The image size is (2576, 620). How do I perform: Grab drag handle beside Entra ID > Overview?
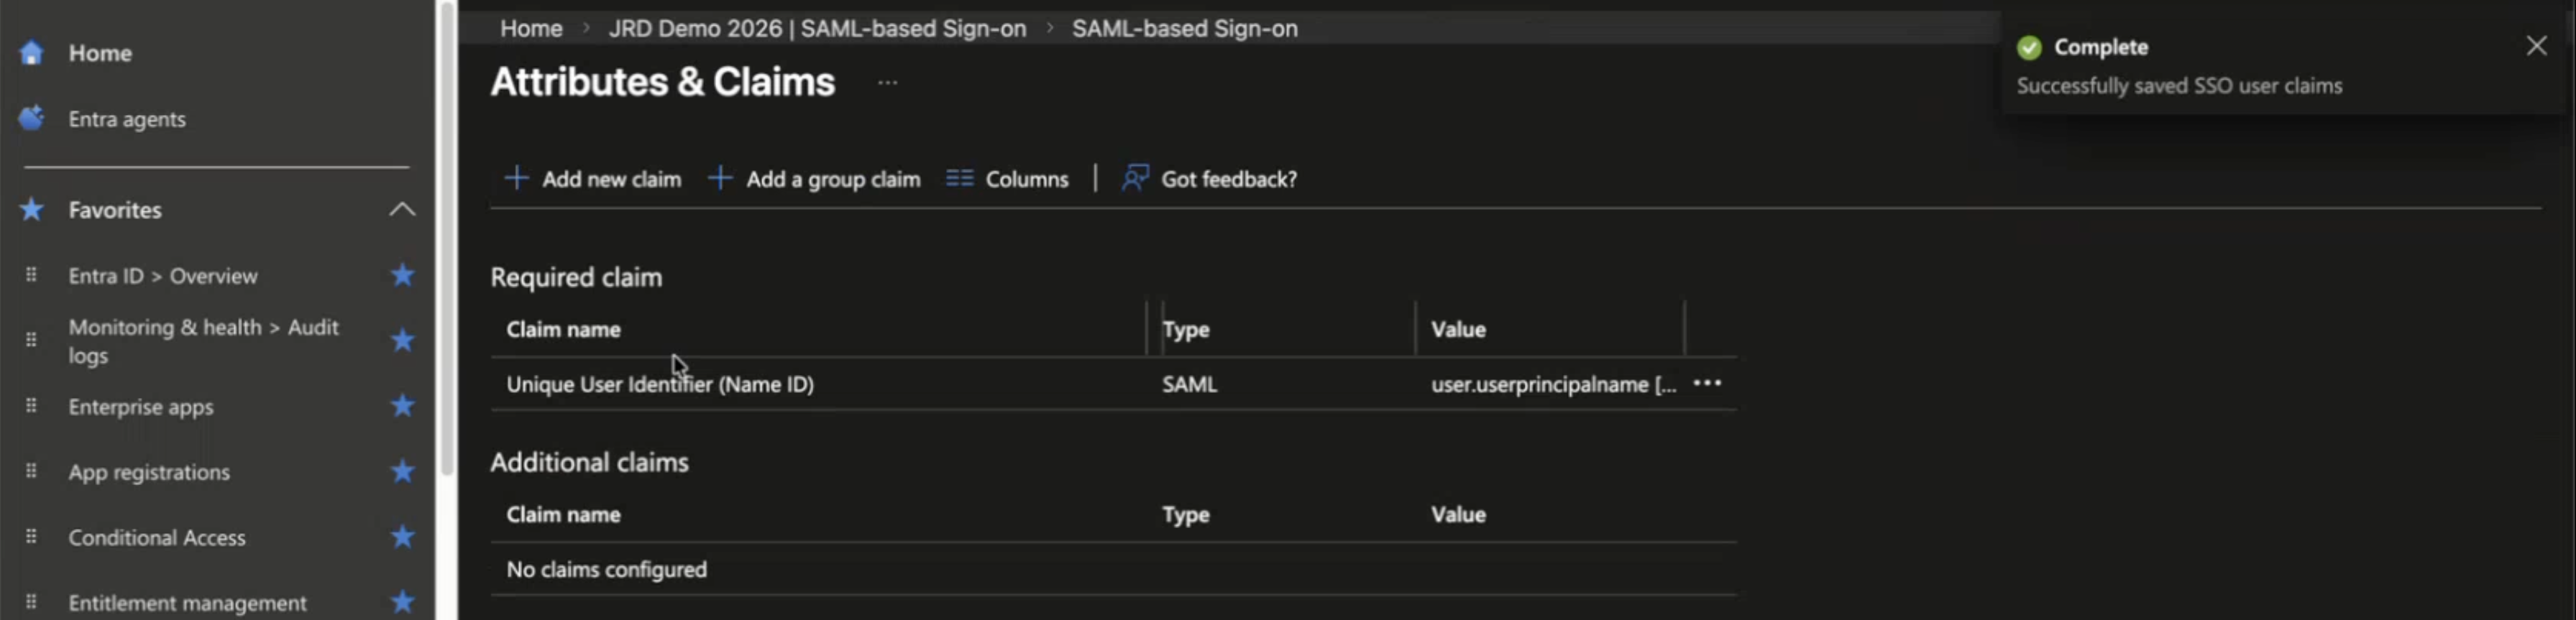[x=31, y=274]
